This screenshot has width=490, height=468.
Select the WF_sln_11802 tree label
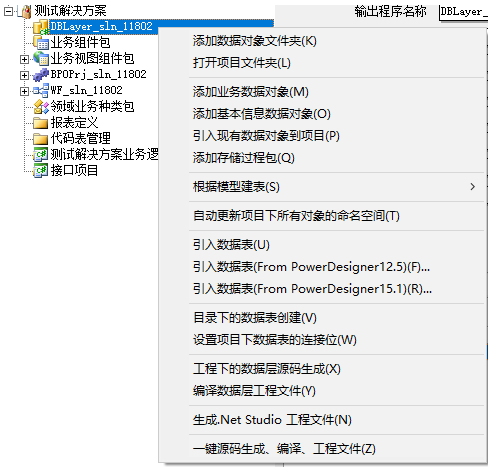(86, 90)
